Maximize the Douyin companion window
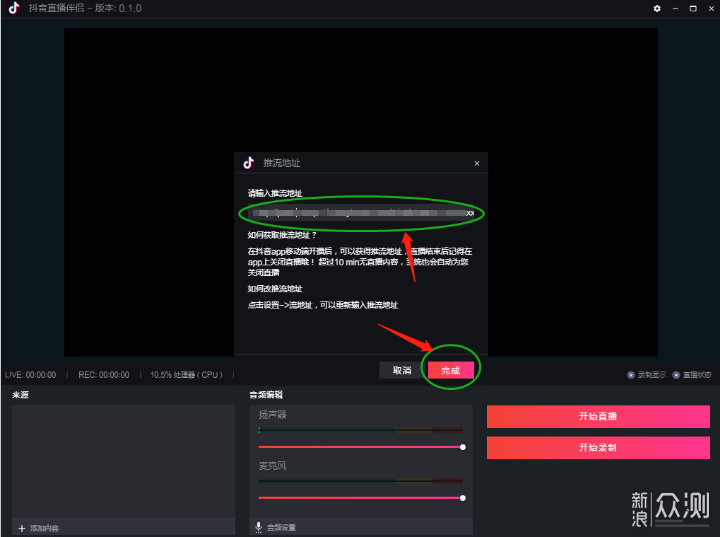 [x=693, y=8]
